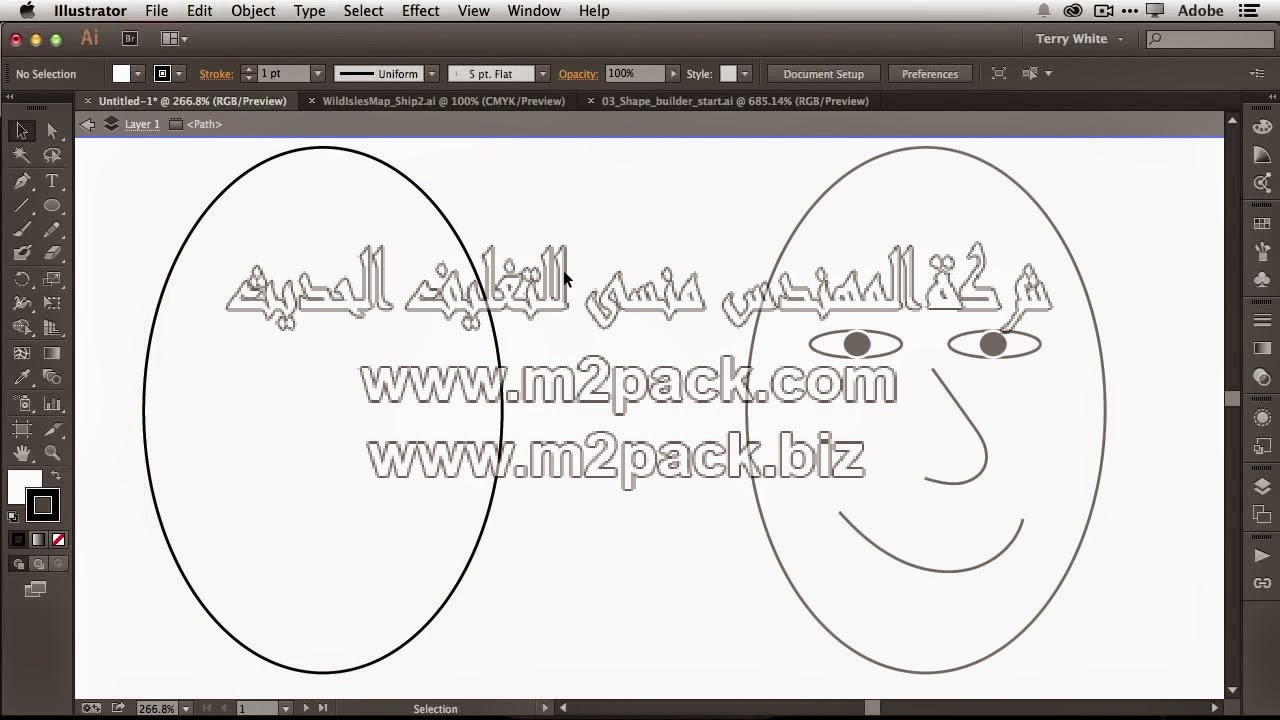The height and width of the screenshot is (720, 1280).
Task: Select the Scale tool
Action: tap(53, 279)
